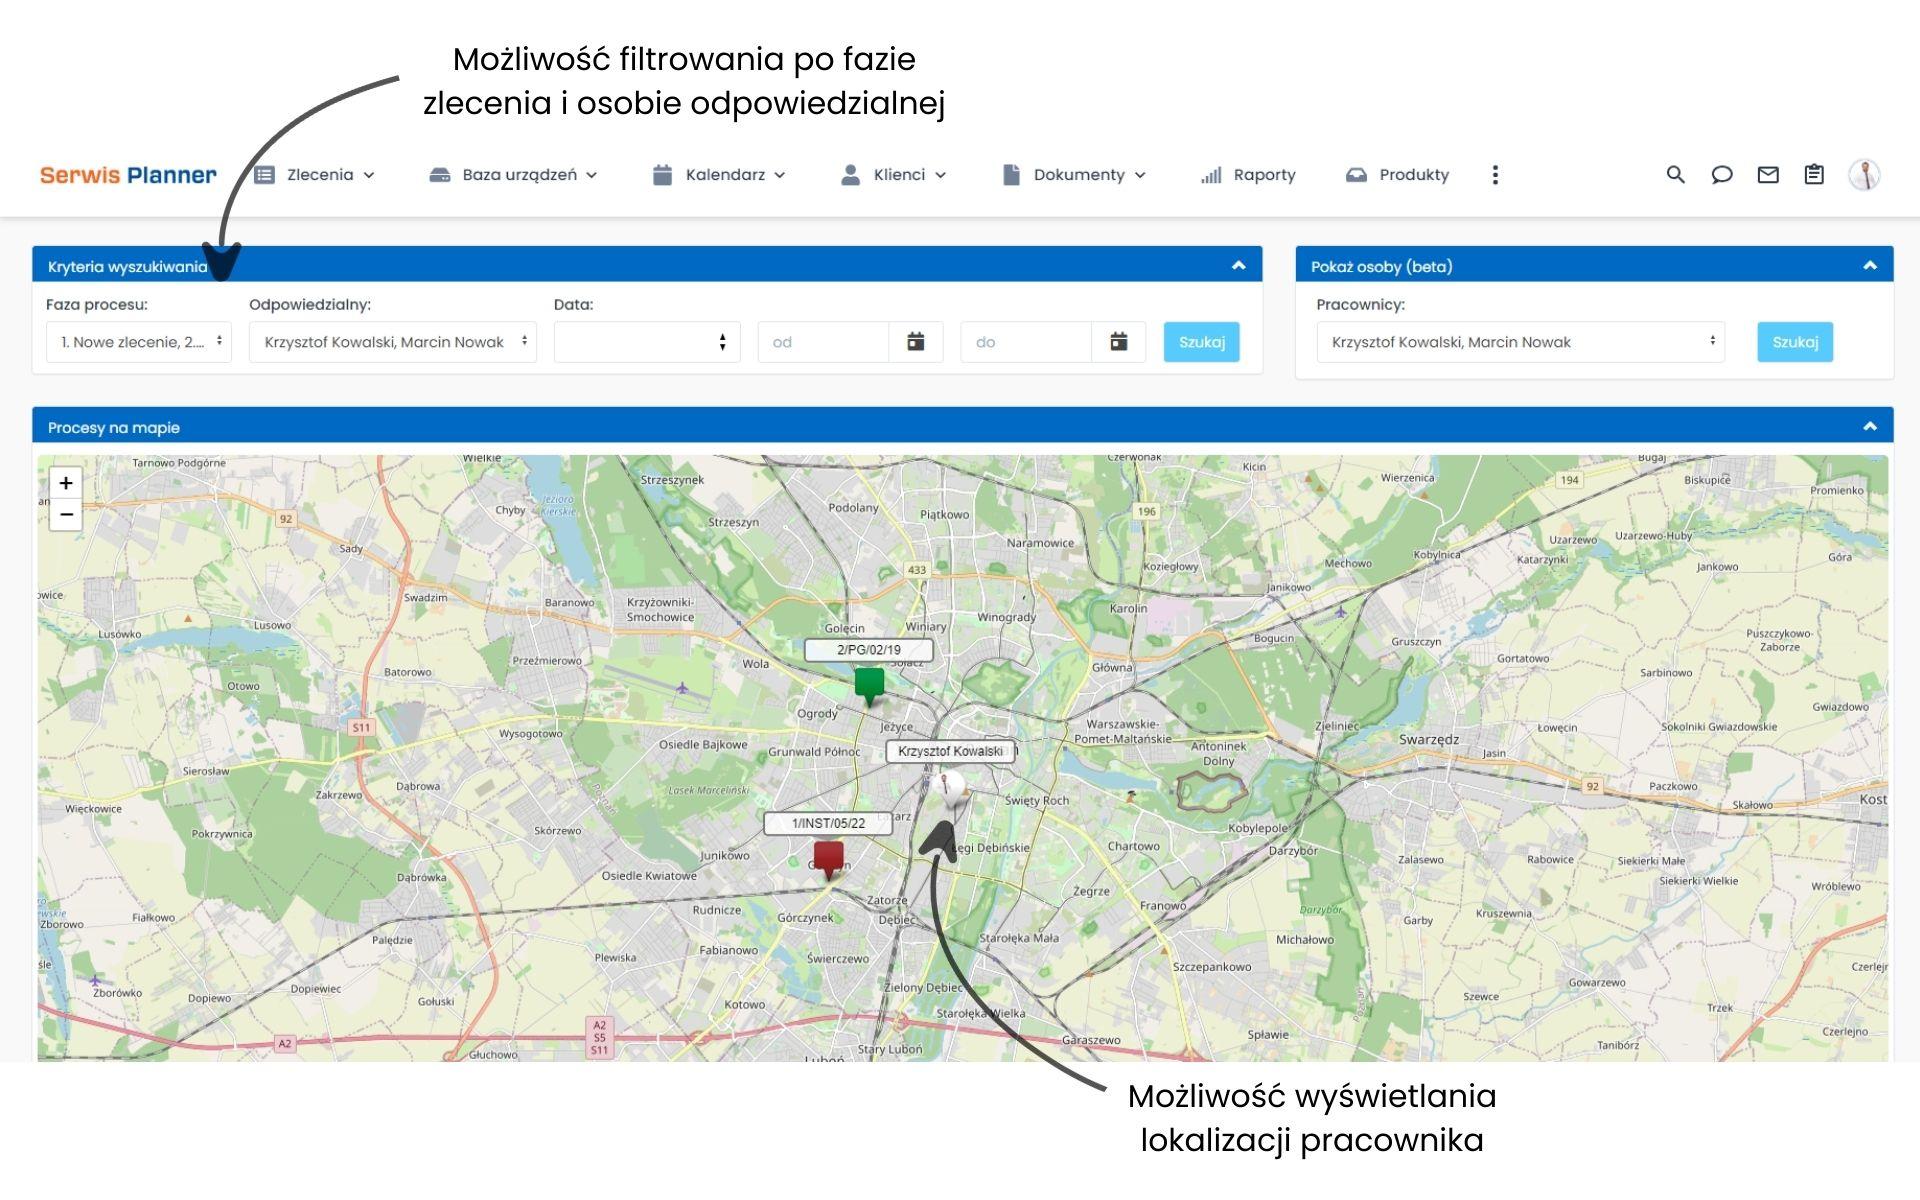
Task: Expand the Zlecenia chevron
Action: (x=369, y=175)
